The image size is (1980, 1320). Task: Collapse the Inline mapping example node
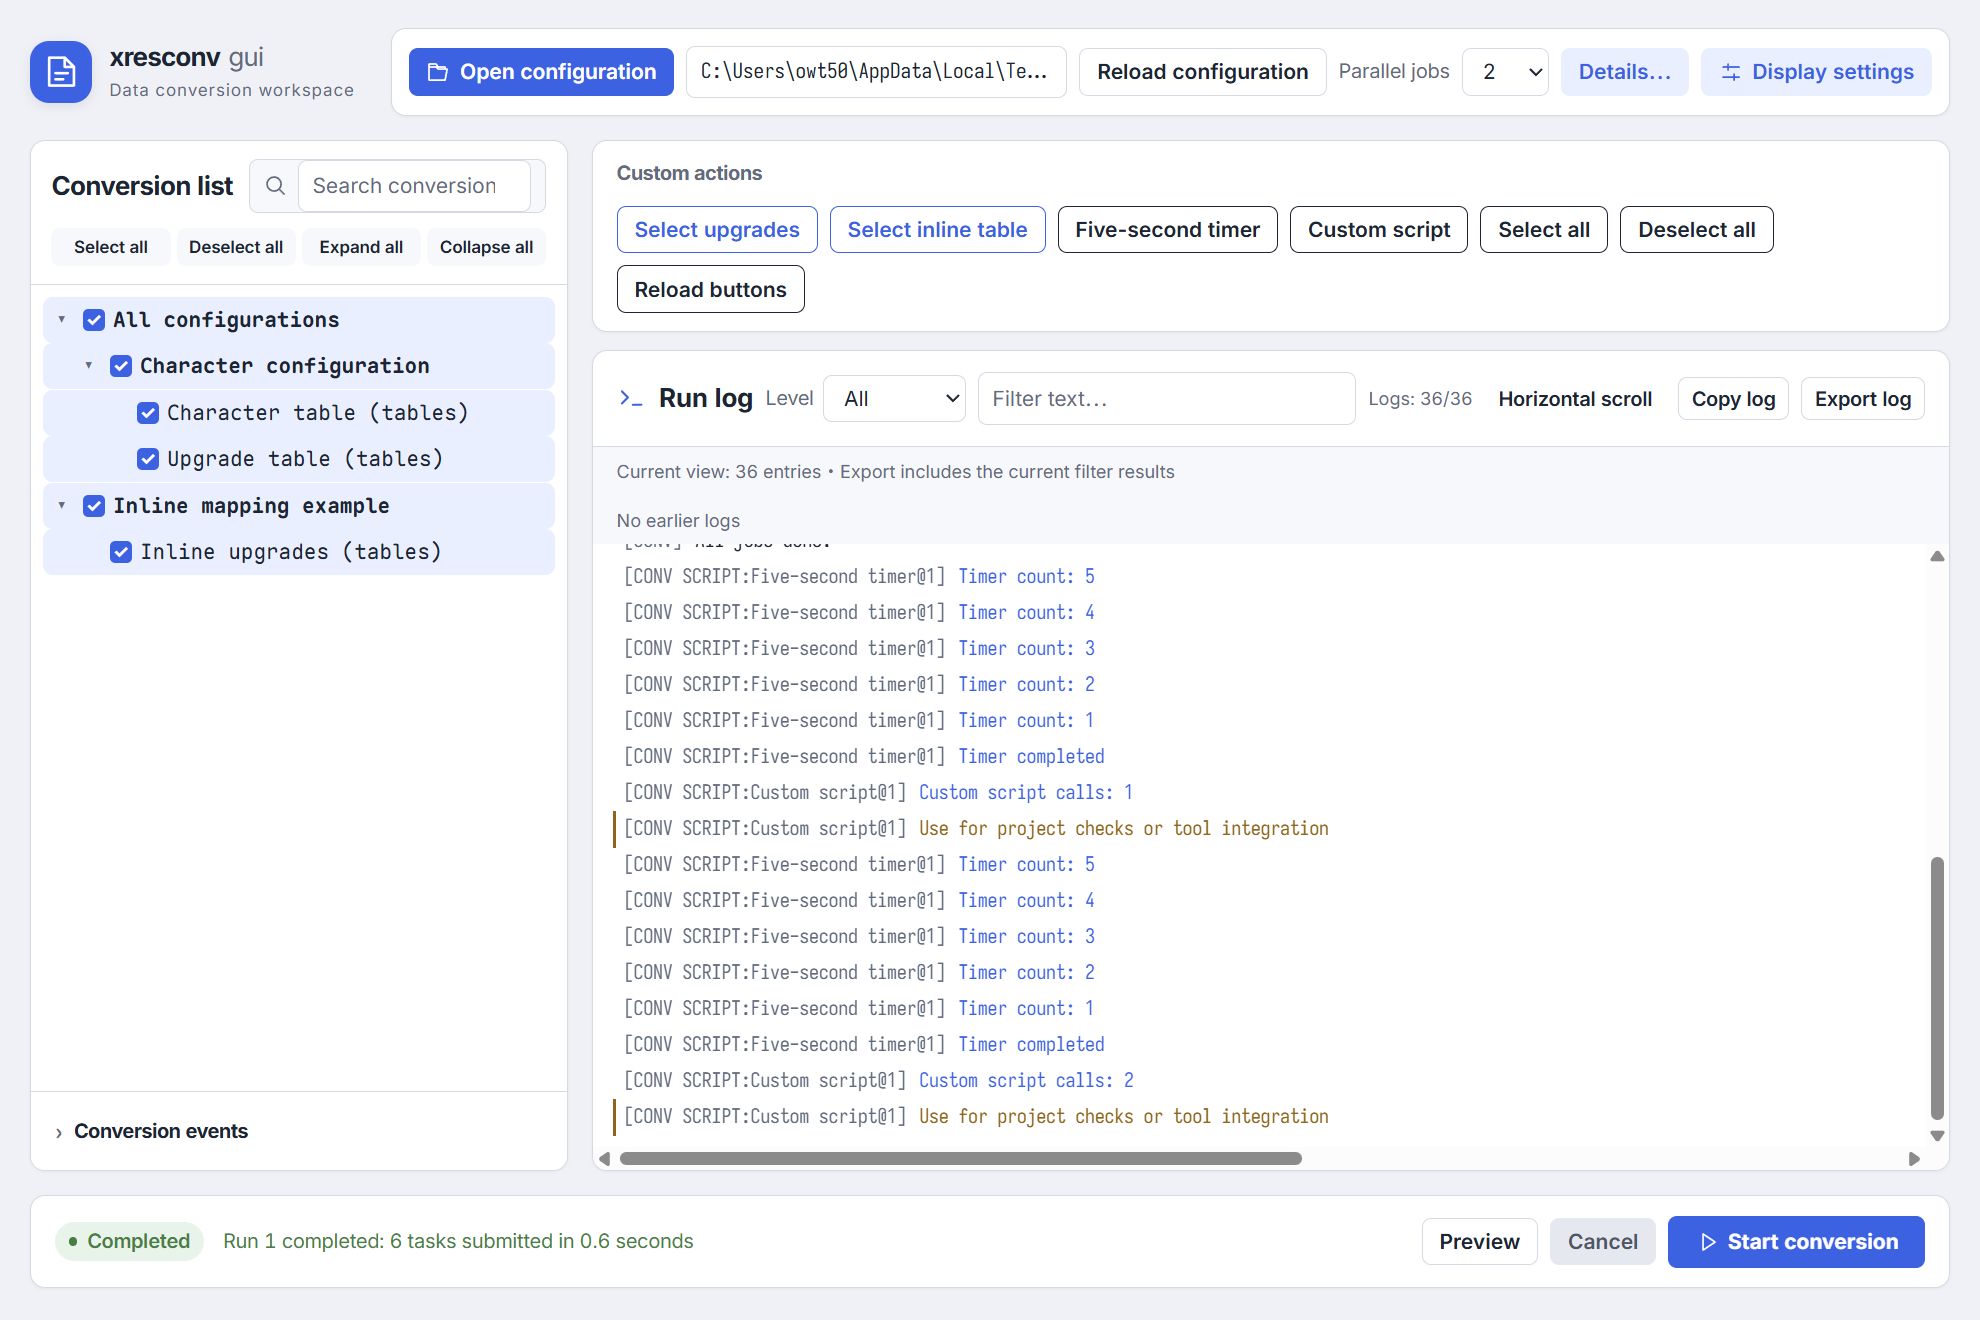(x=62, y=506)
